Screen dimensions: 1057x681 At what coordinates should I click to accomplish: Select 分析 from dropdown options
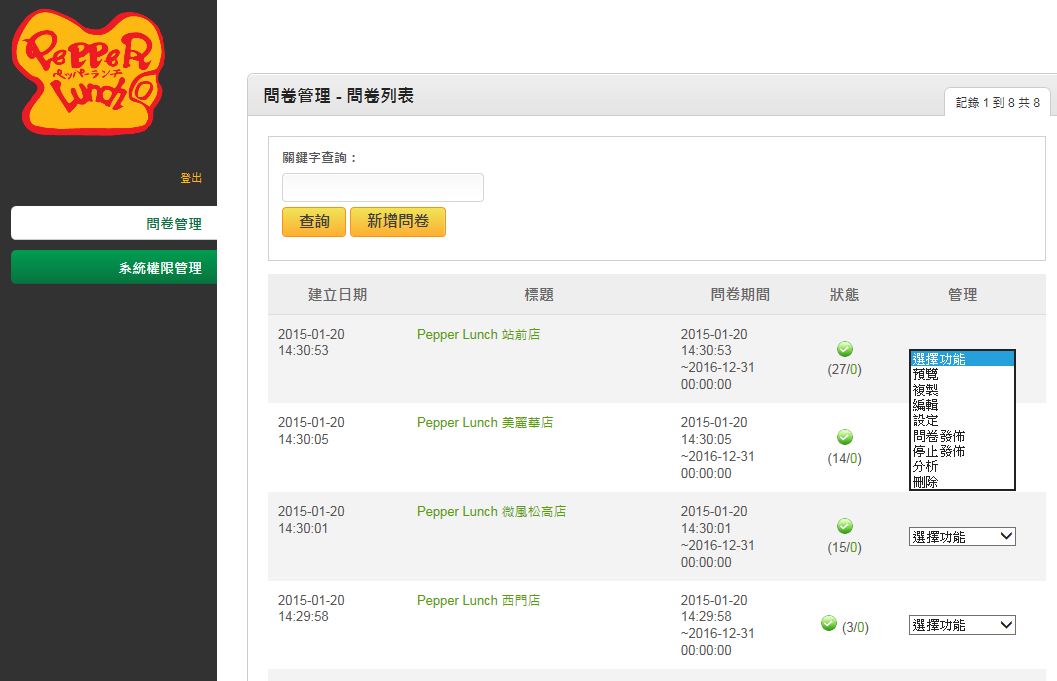(962, 467)
